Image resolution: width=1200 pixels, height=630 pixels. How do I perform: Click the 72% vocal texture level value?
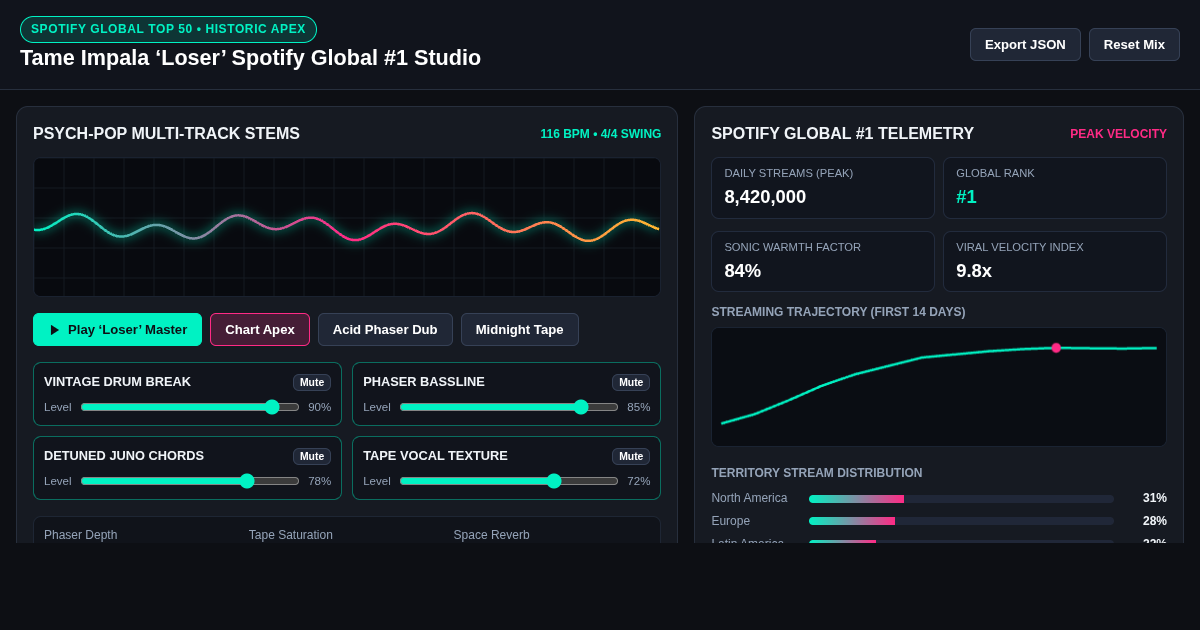(x=638, y=481)
